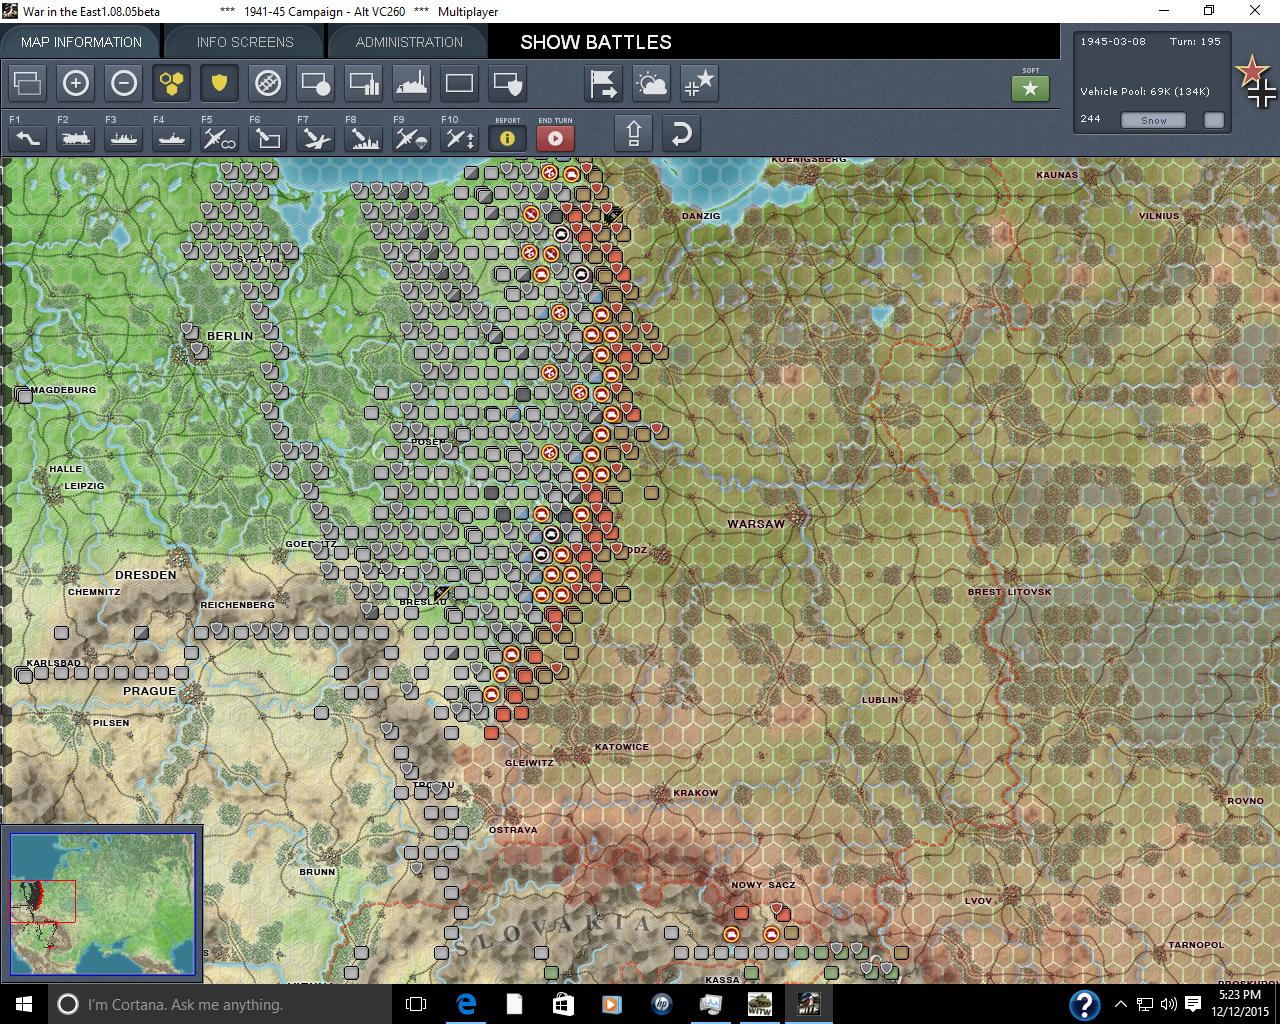Click the green Soft star button
Image resolution: width=1280 pixels, height=1024 pixels.
[1030, 88]
